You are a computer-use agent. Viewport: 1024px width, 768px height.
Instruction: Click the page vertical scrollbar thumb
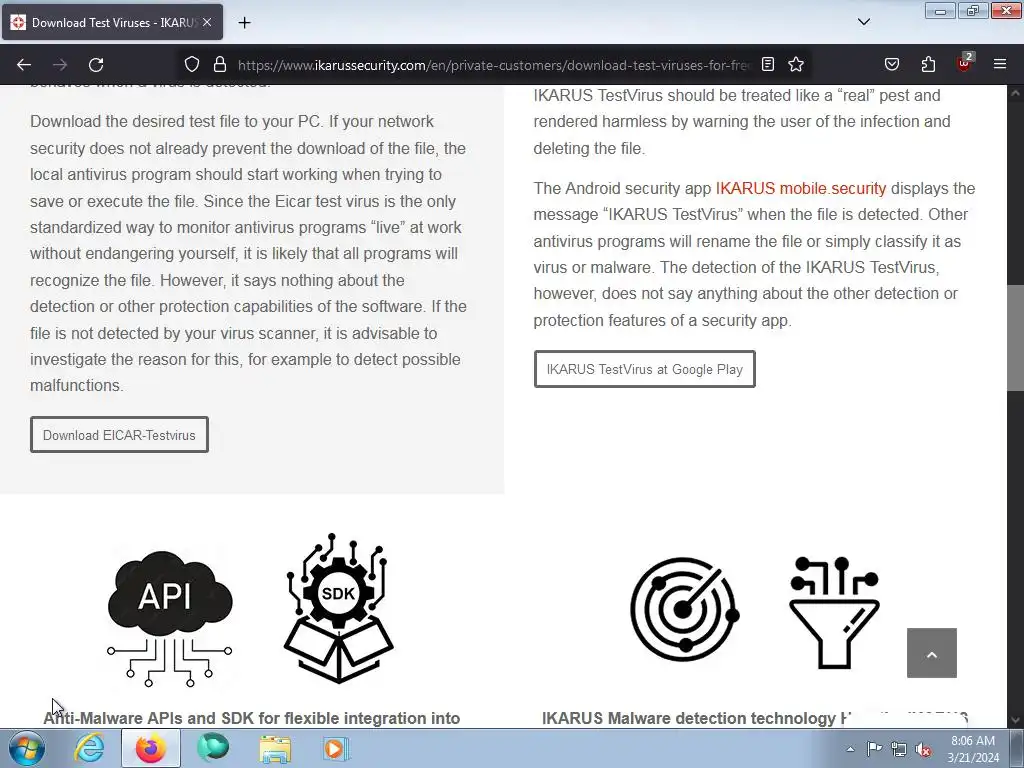(1016, 338)
